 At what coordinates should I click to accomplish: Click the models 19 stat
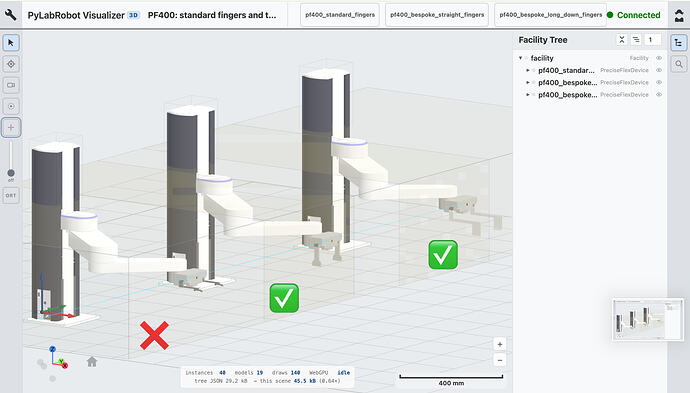(x=249, y=372)
